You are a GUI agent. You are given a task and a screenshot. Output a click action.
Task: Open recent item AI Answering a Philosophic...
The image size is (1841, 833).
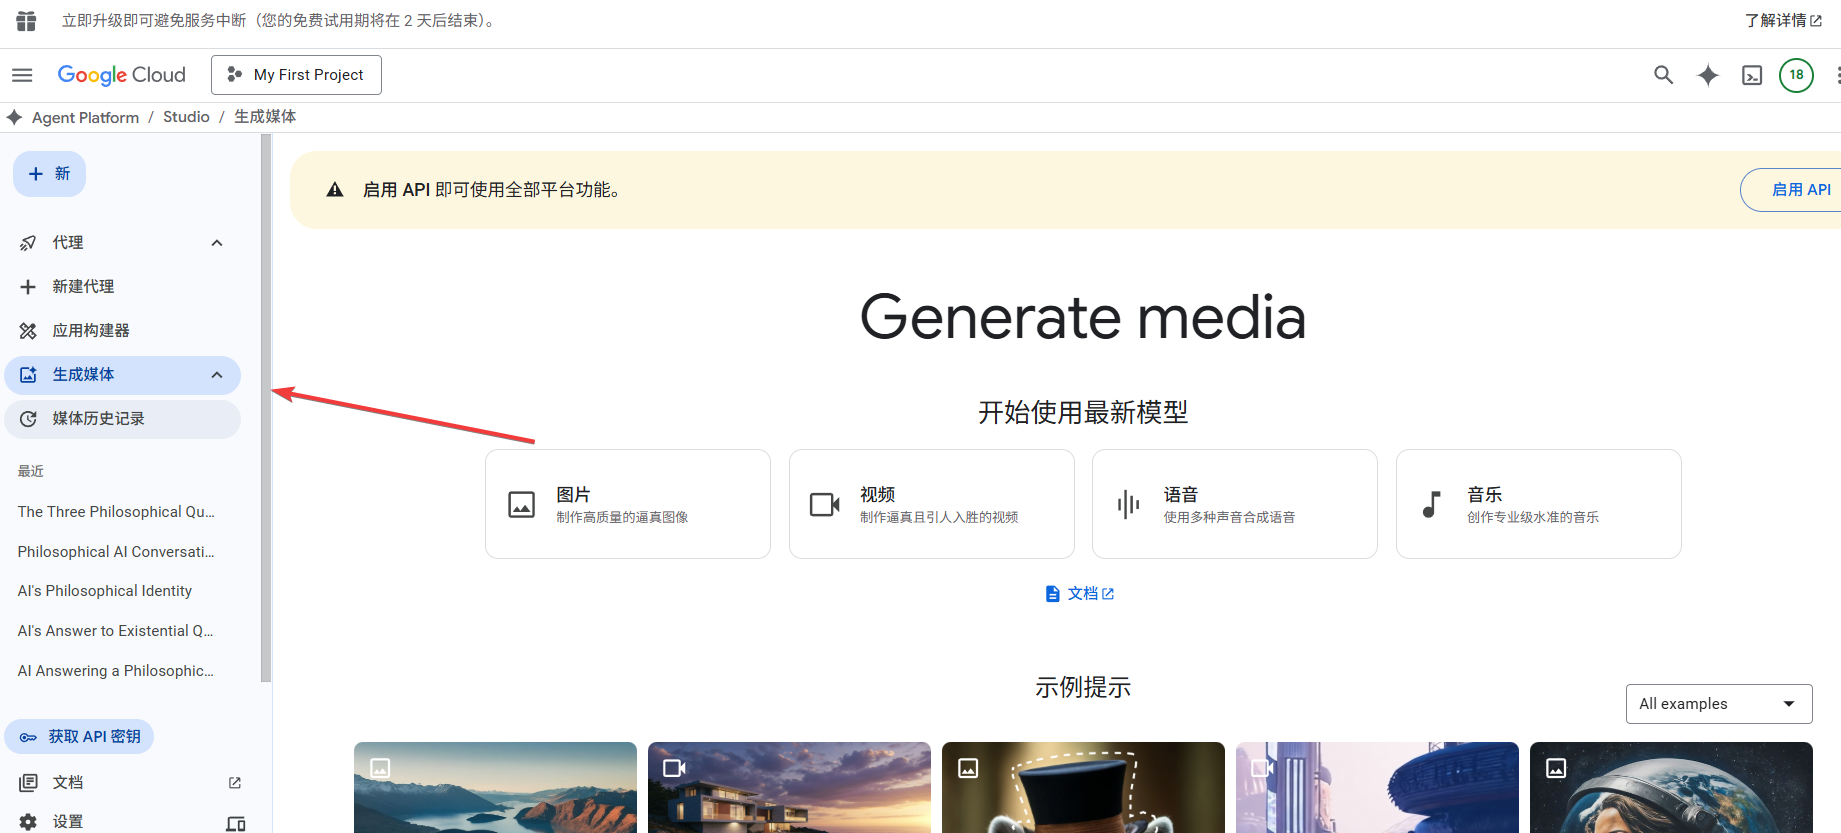[x=116, y=671]
